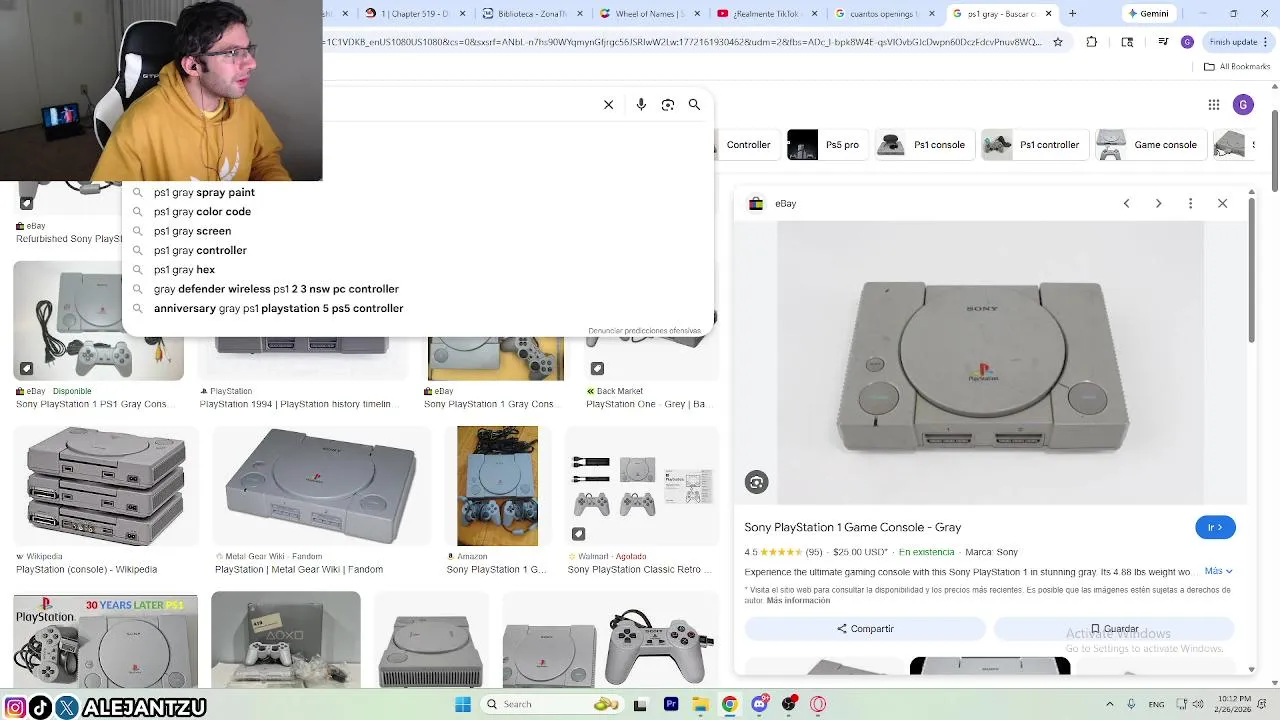Click the large gray PlayStation preview image
This screenshot has width=1280, height=720.
tap(990, 363)
